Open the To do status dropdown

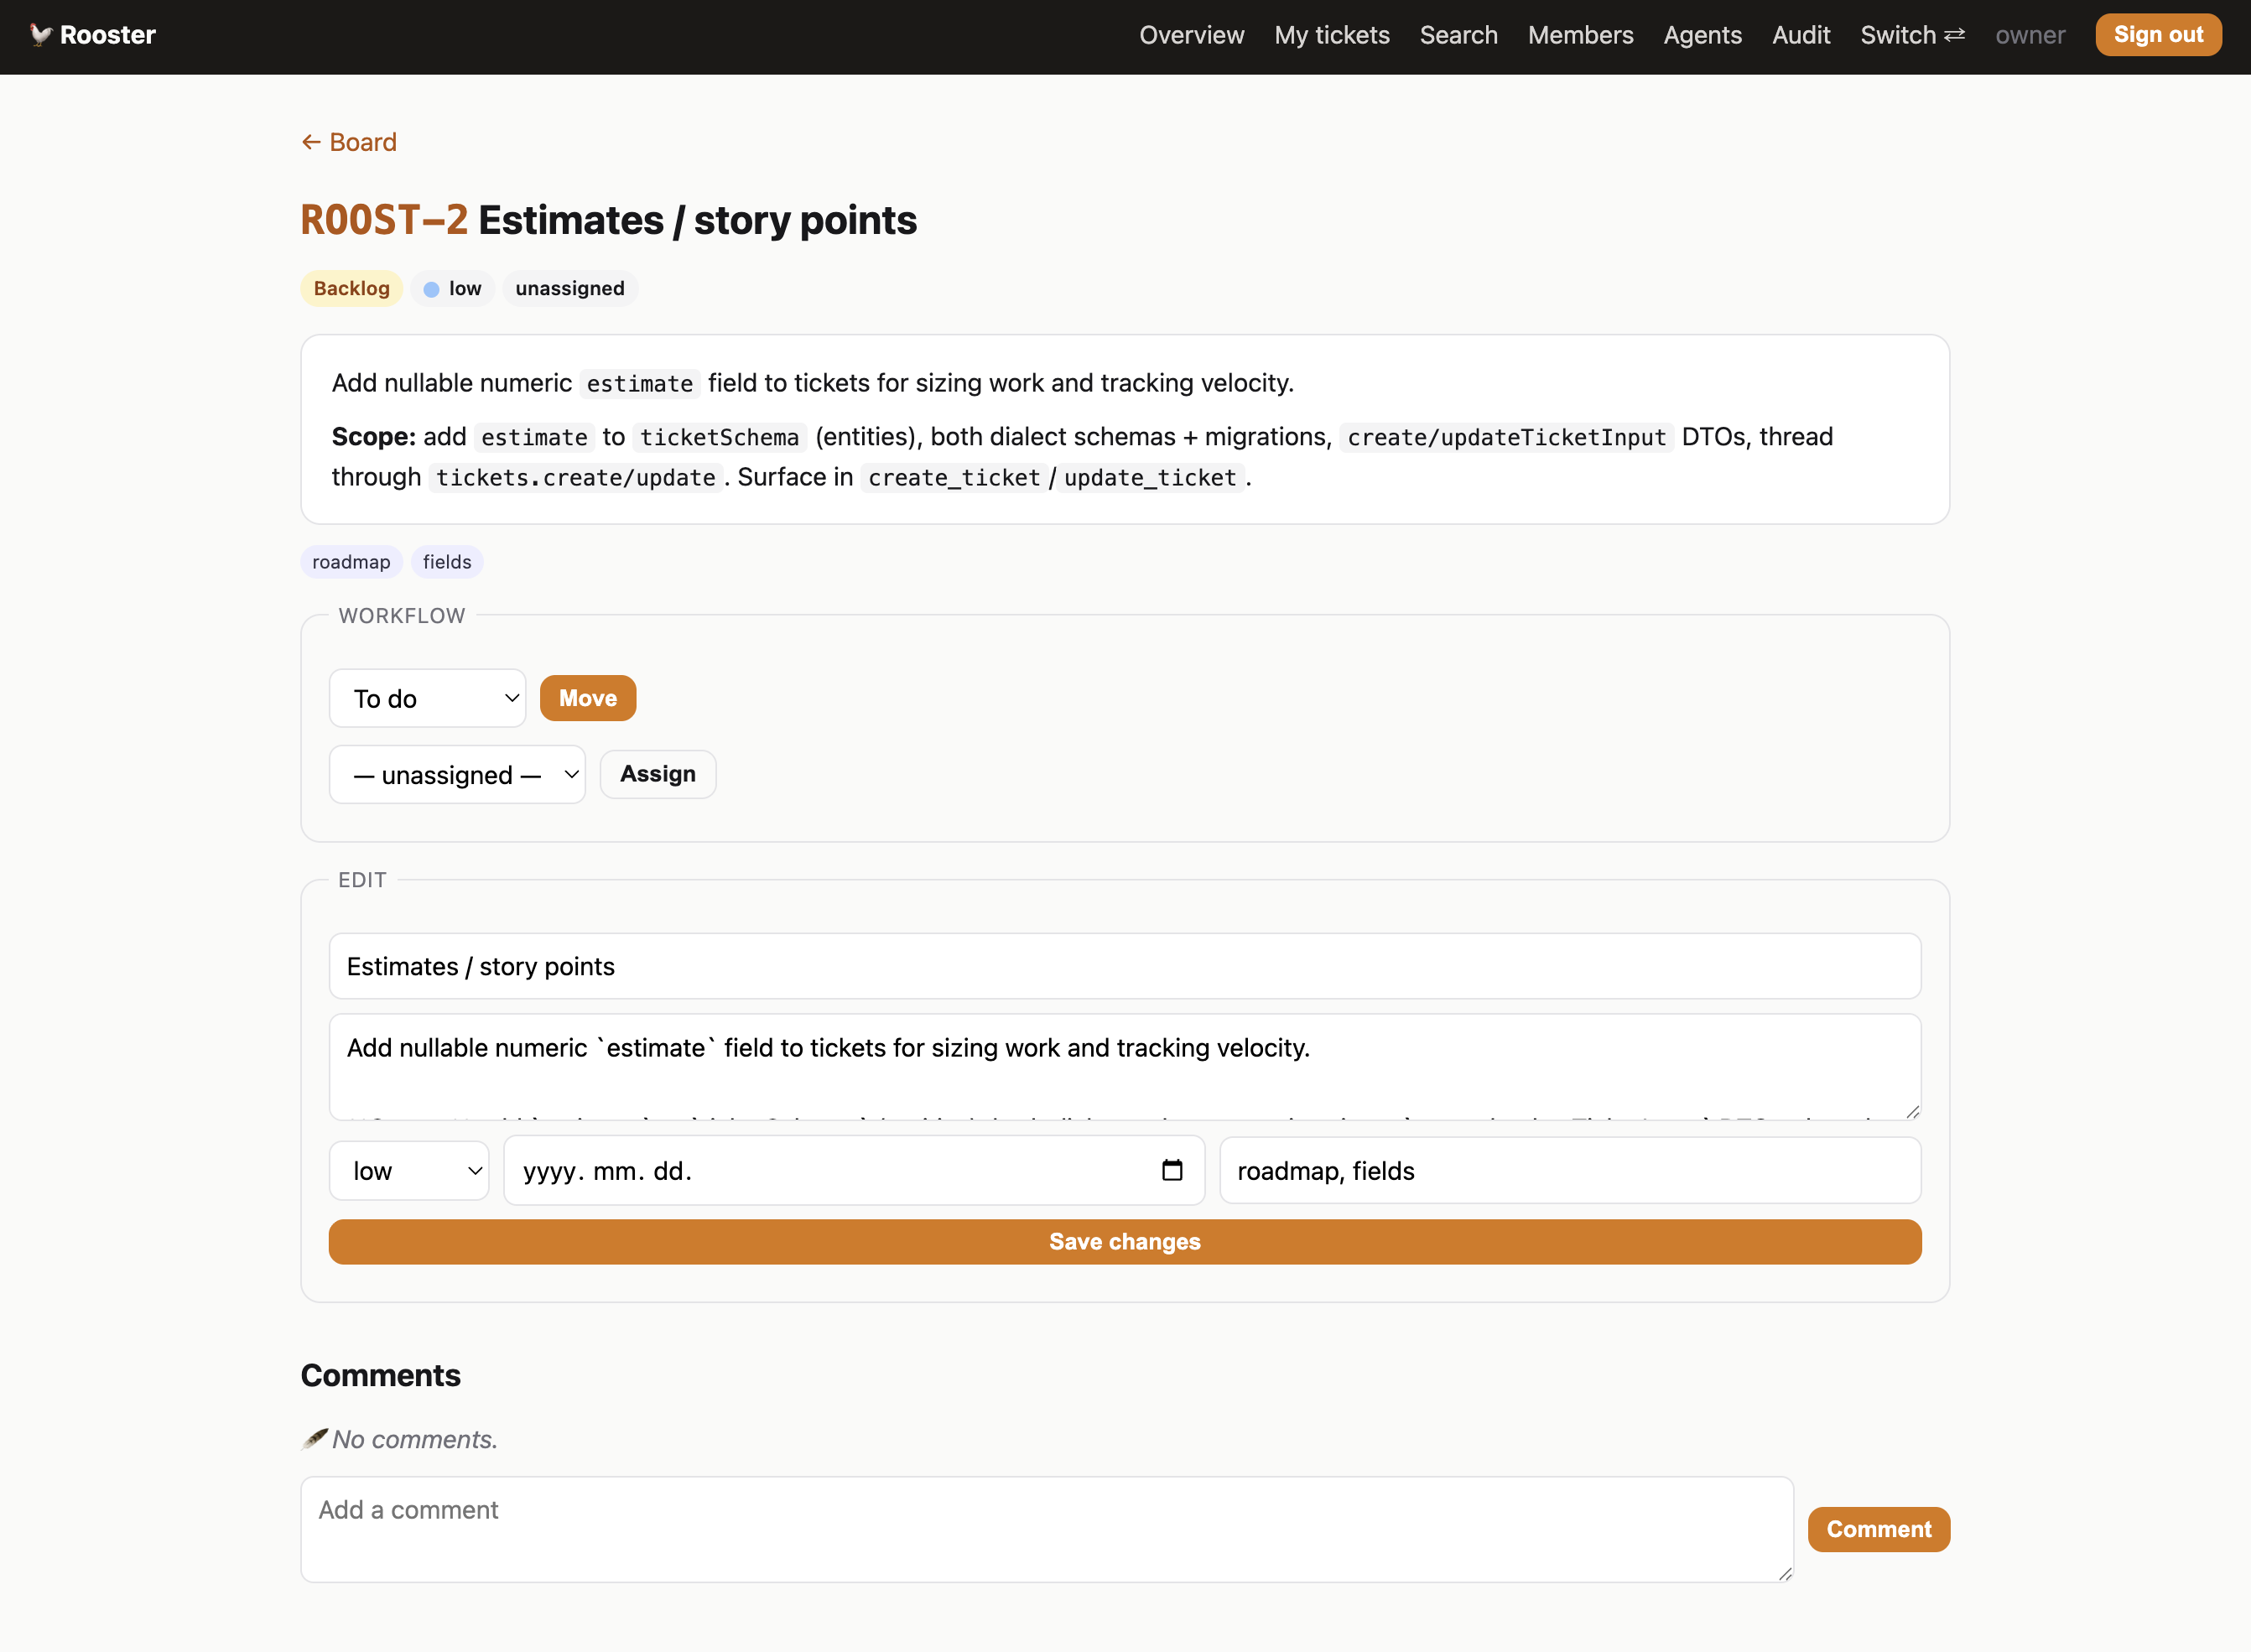(x=428, y=698)
